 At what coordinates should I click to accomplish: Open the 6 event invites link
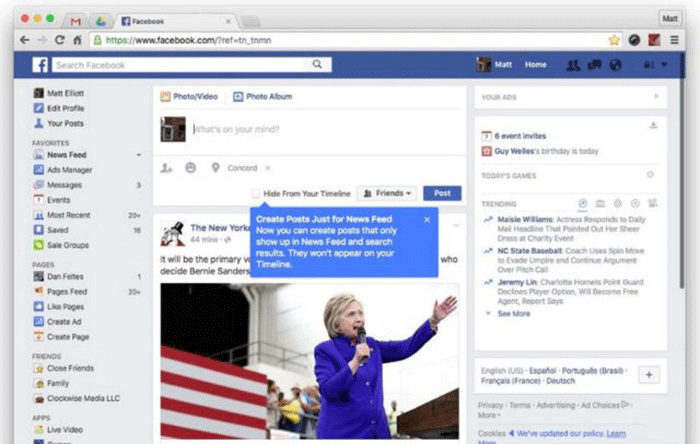point(520,136)
